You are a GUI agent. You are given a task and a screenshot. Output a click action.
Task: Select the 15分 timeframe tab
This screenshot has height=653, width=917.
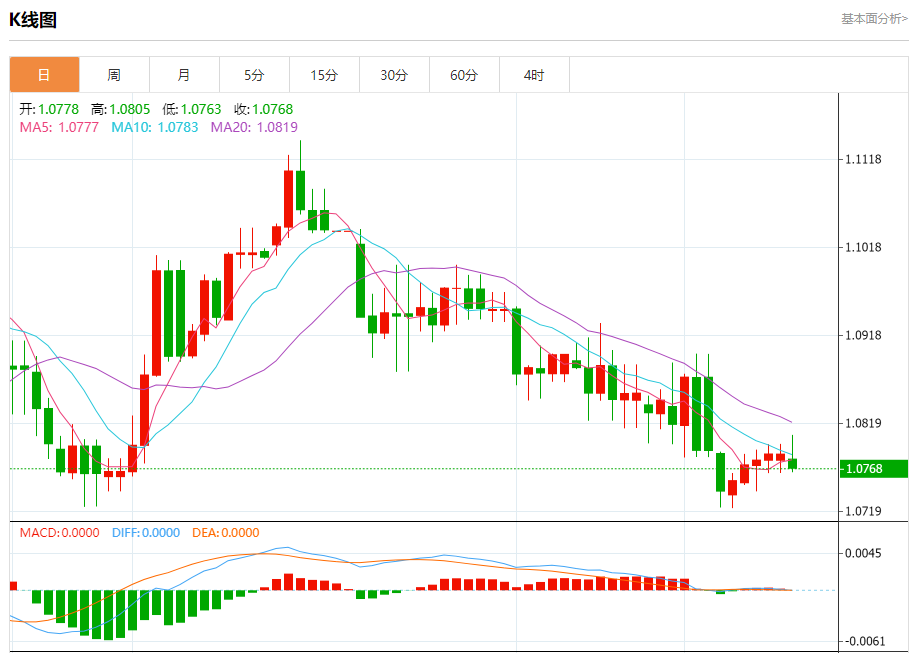(x=324, y=75)
